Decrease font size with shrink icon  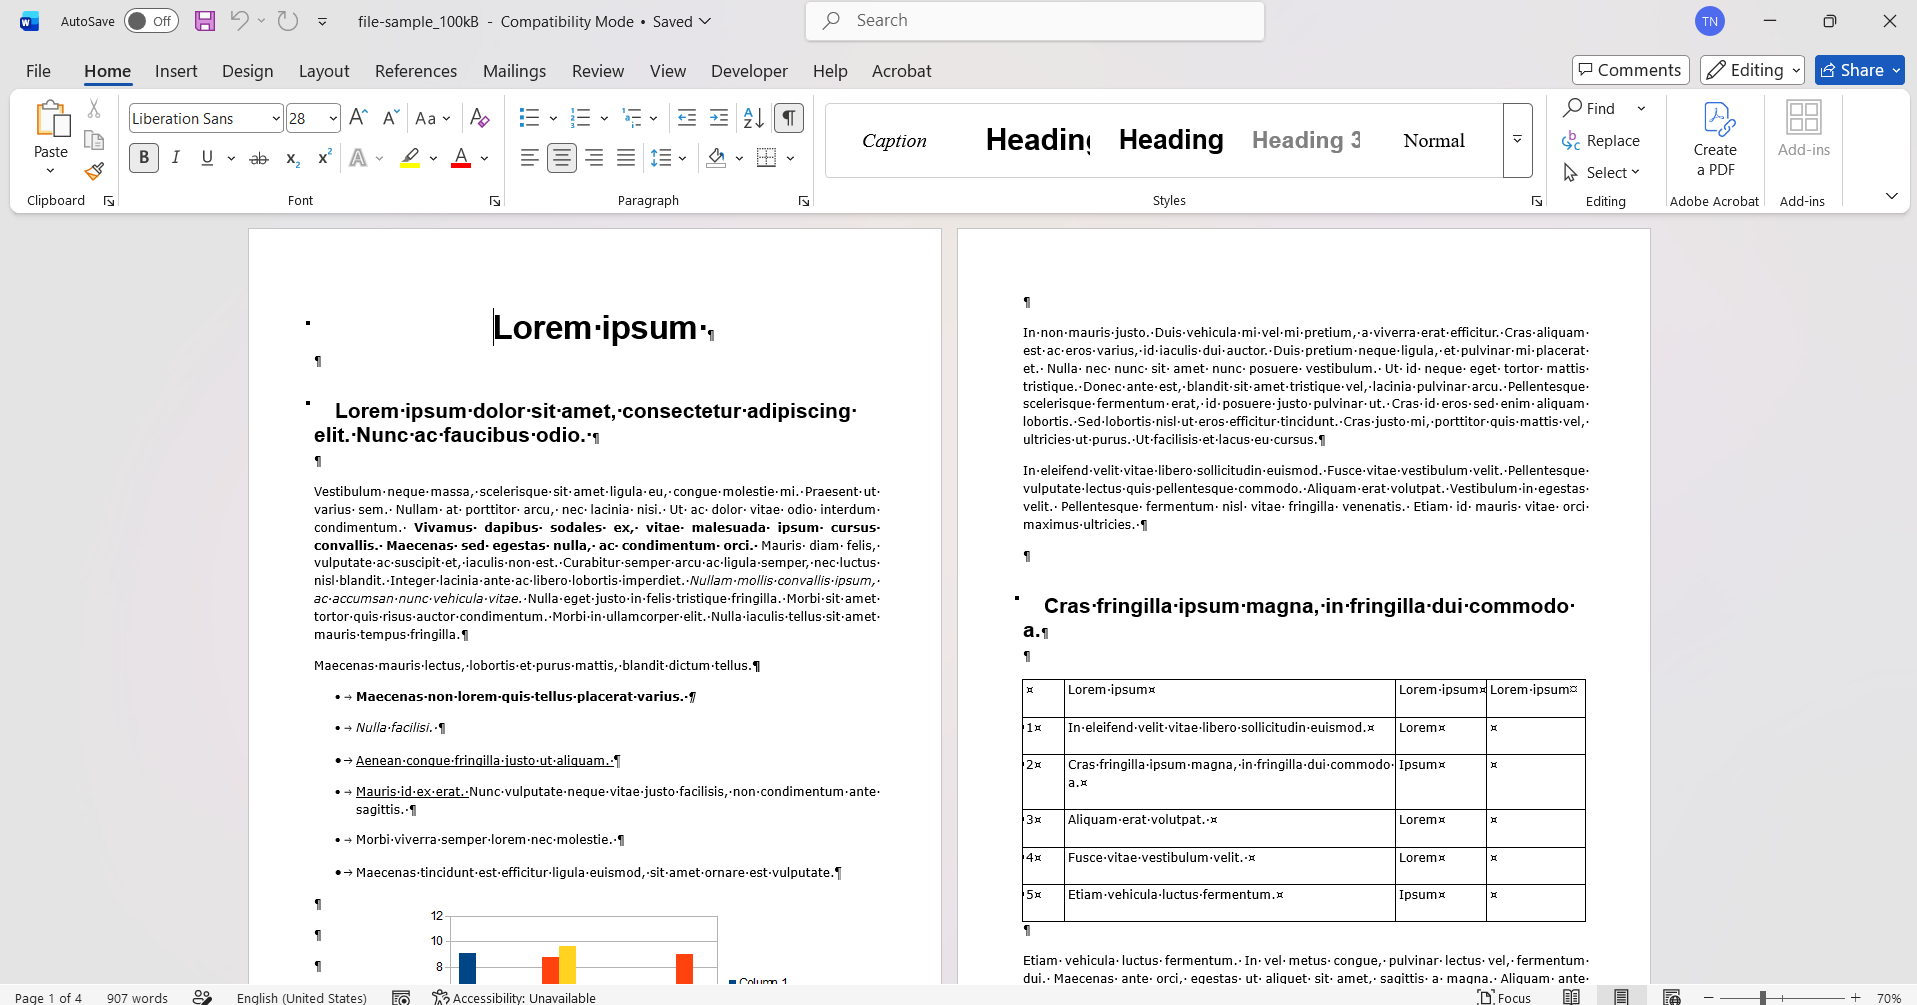pos(391,118)
